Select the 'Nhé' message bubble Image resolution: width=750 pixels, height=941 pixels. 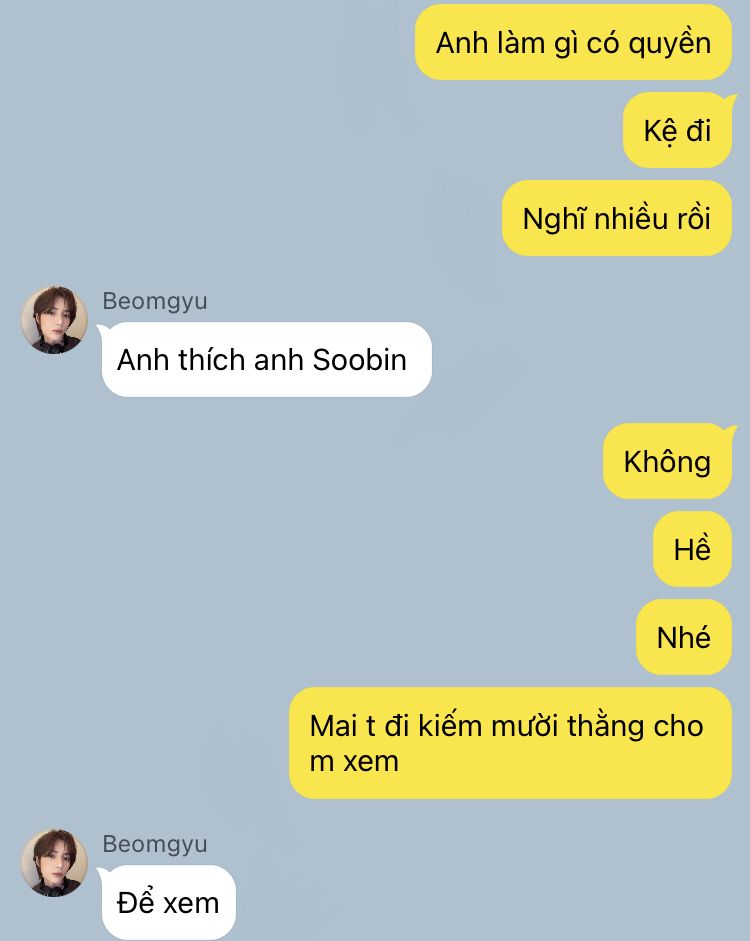tap(684, 637)
